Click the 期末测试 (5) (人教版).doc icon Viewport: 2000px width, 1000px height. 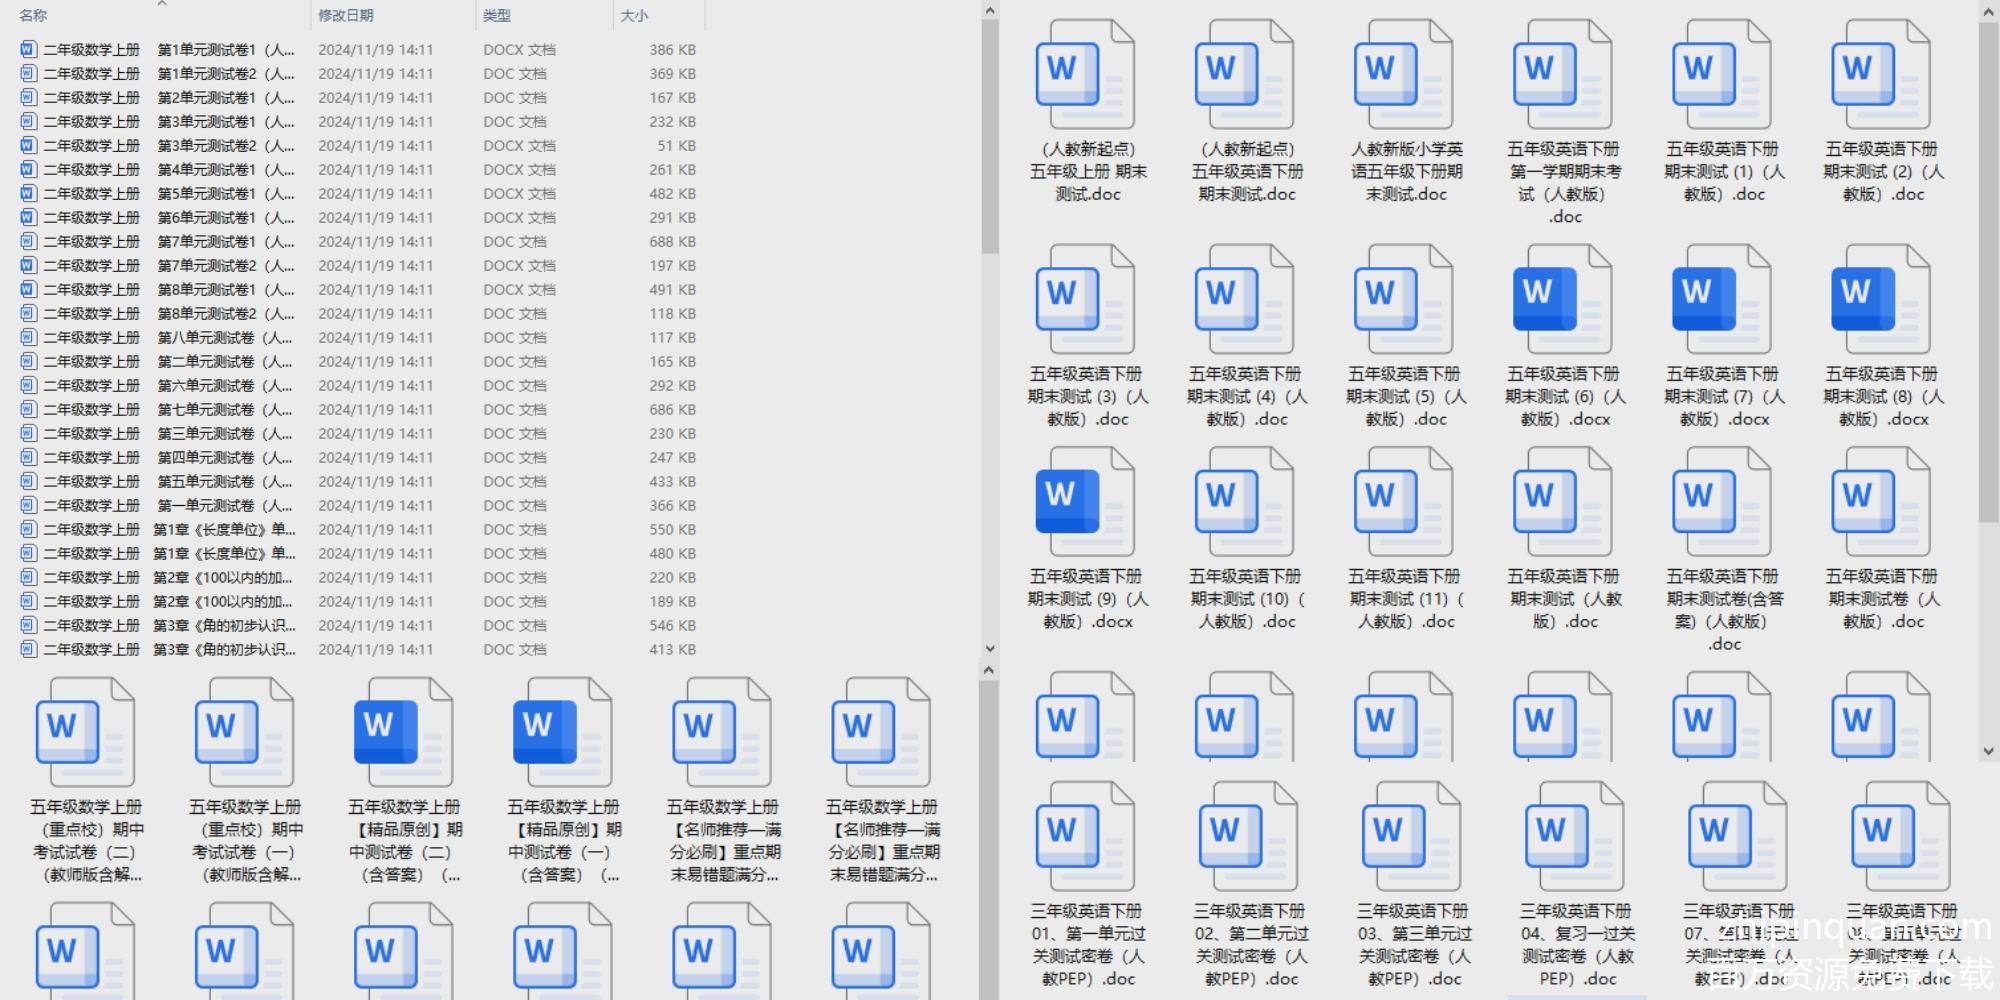1403,301
